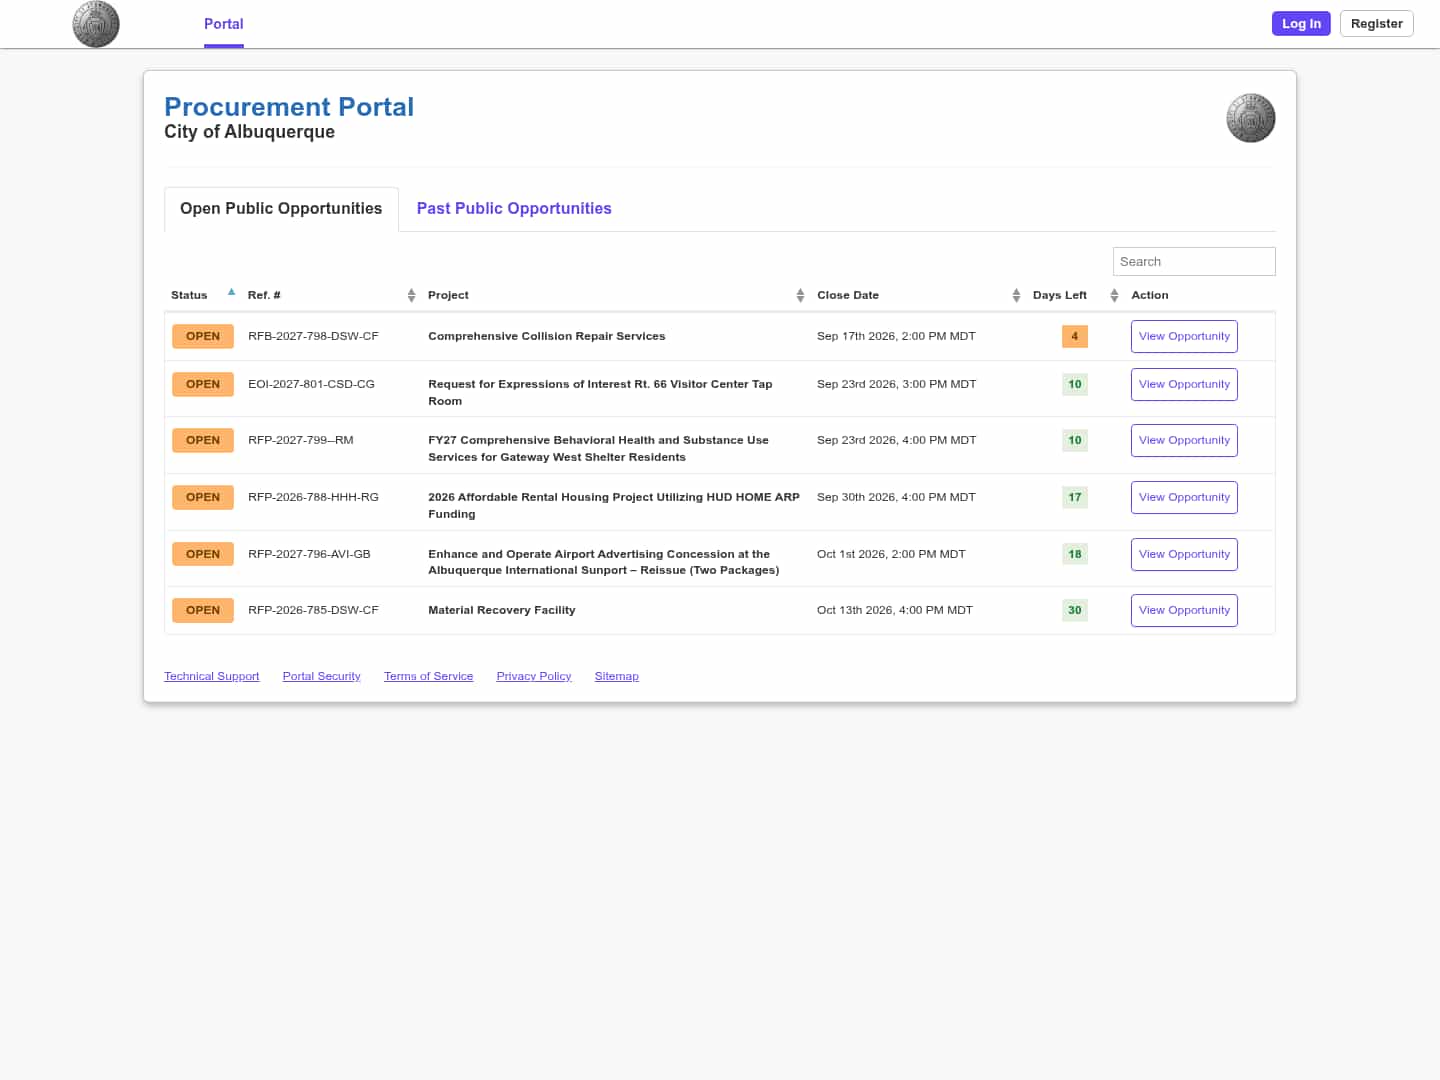View Opportunity for Material Recovery Facility
This screenshot has height=1080, width=1440.
[x=1184, y=610]
